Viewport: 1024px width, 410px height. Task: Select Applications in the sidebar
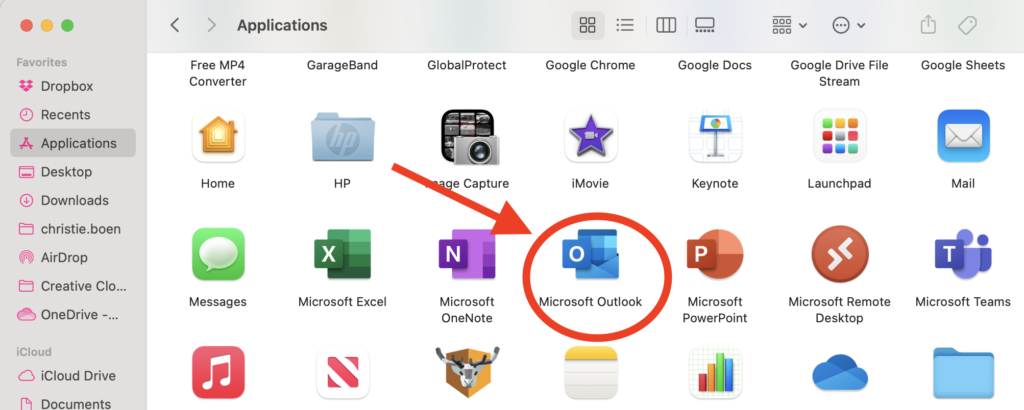(x=73, y=143)
